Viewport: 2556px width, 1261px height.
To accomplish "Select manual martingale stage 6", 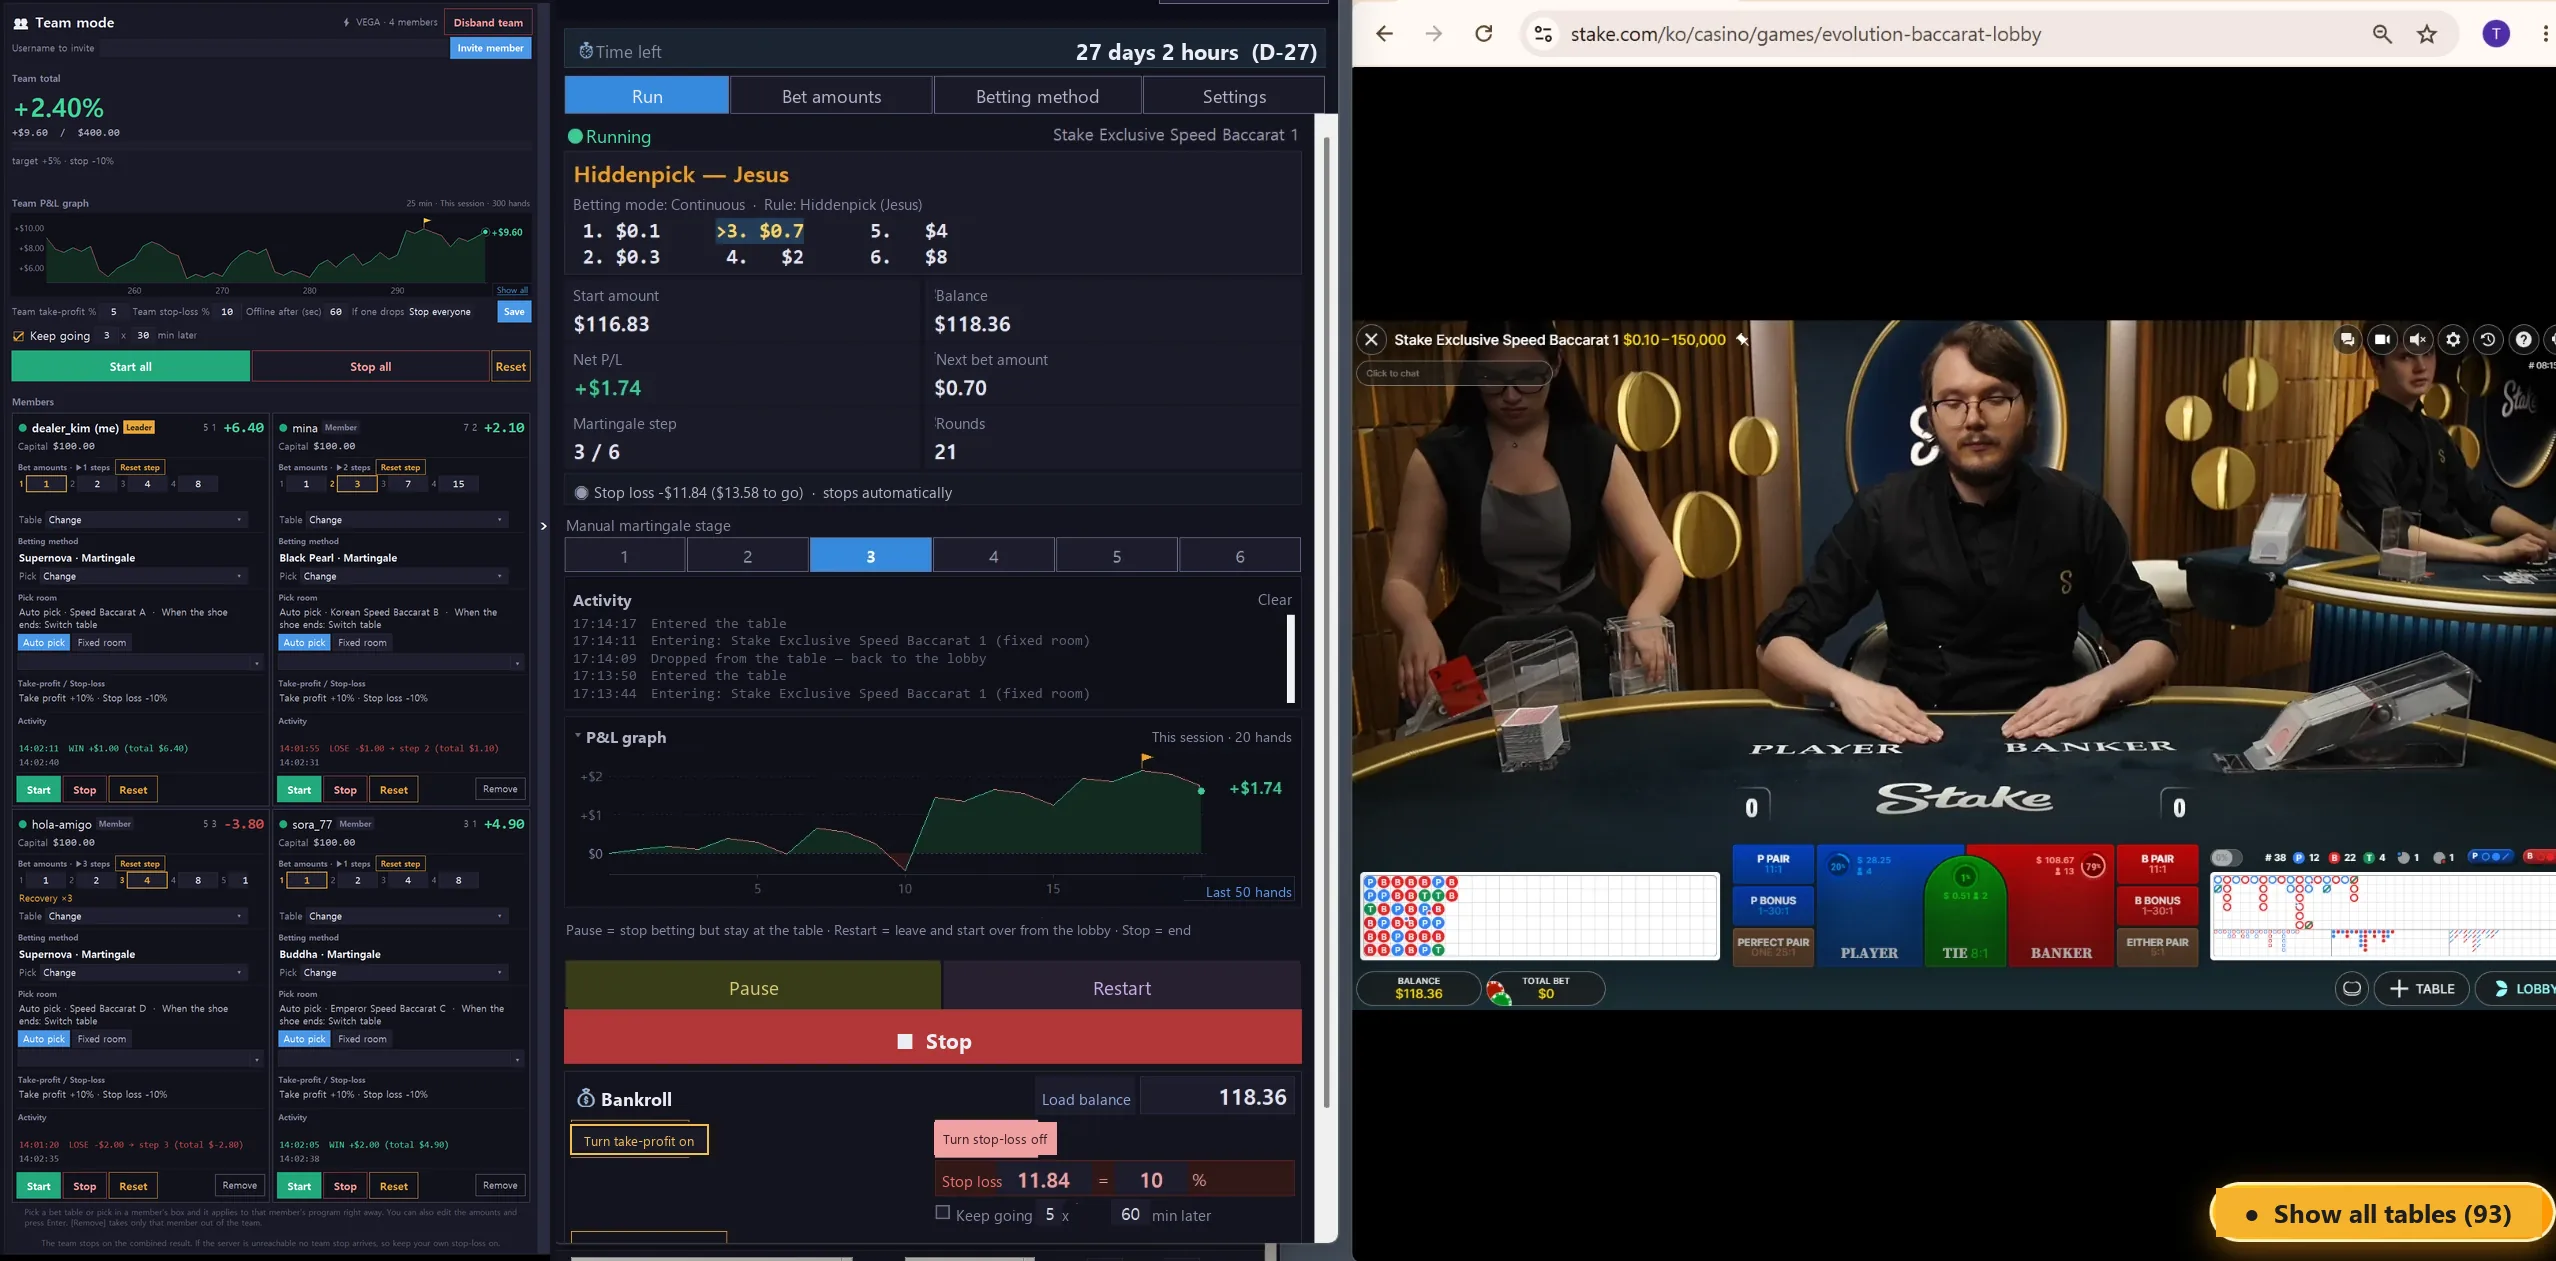I will click(x=1240, y=556).
